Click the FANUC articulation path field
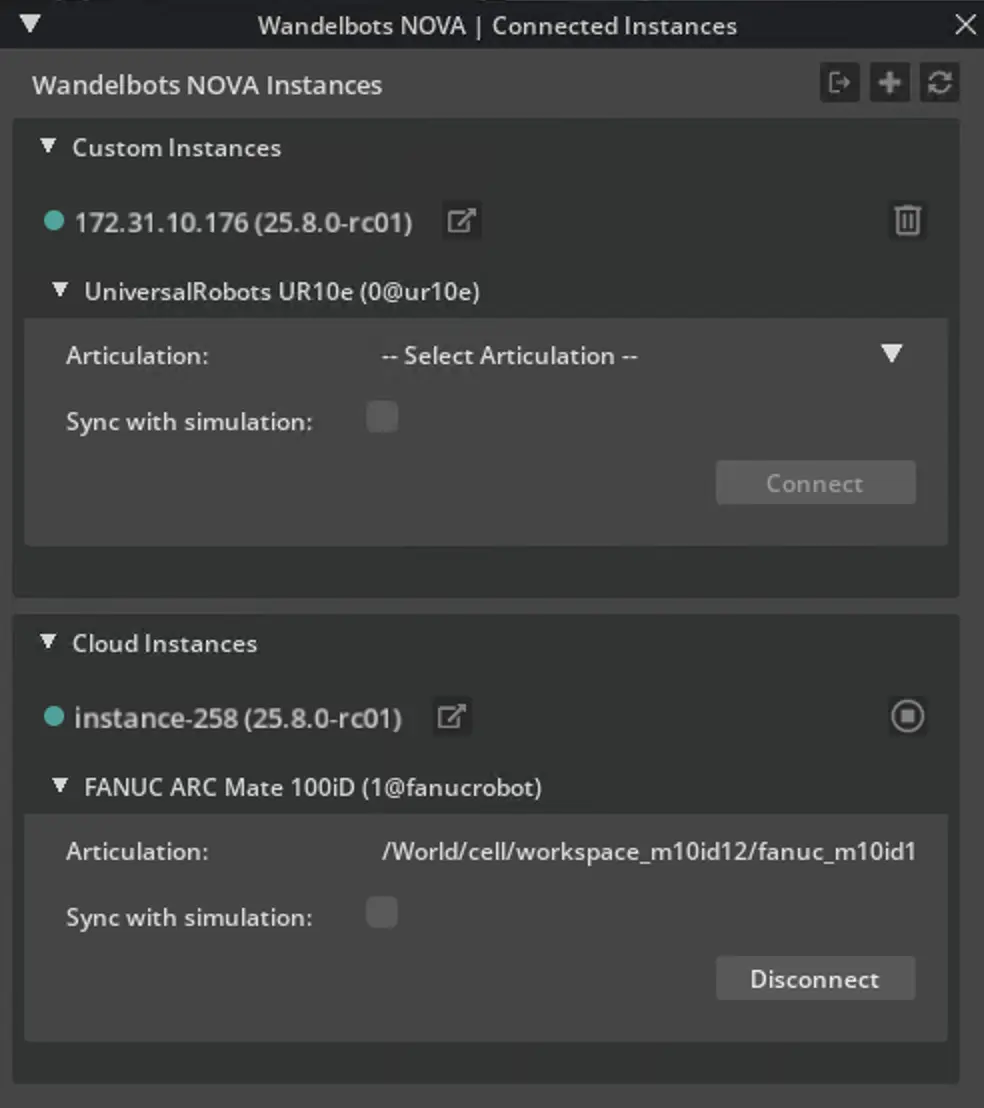The width and height of the screenshot is (984, 1108). 648,852
